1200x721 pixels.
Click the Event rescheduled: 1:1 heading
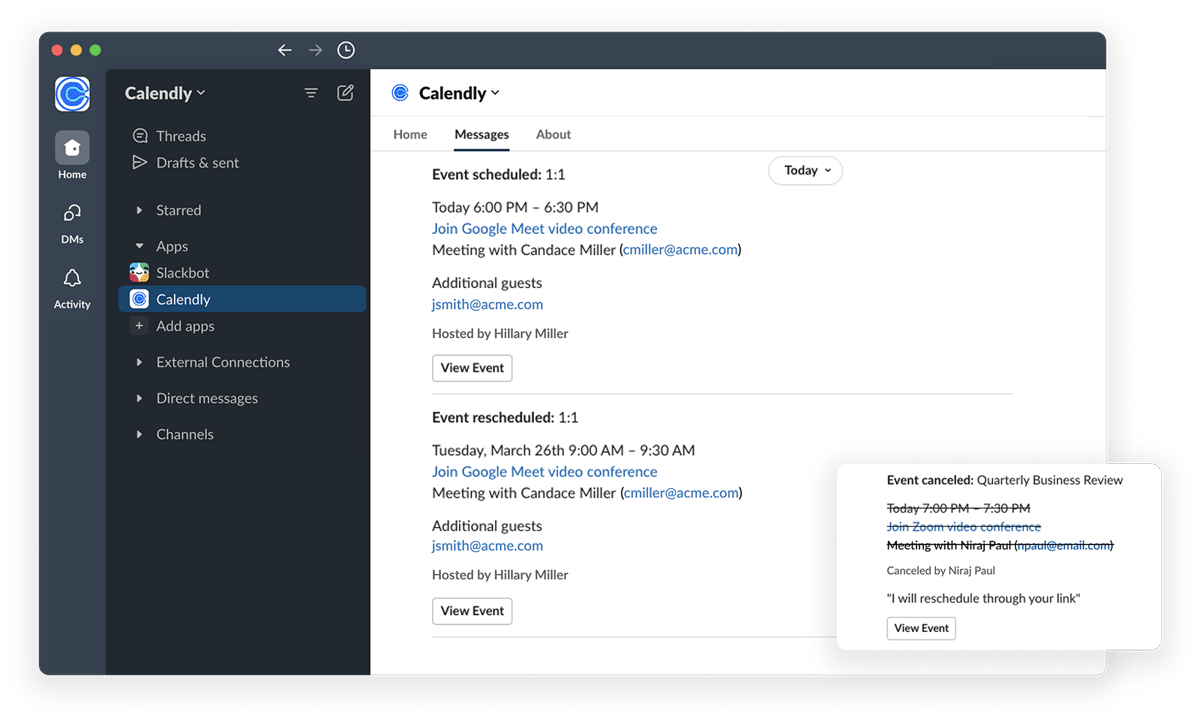click(x=505, y=417)
